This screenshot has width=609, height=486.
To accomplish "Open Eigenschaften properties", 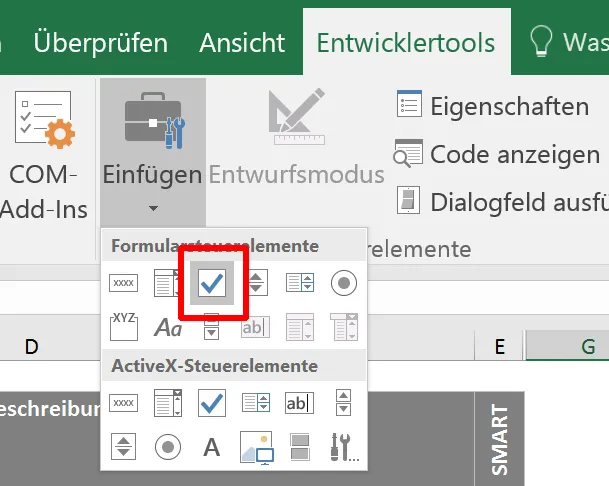I will (x=492, y=106).
